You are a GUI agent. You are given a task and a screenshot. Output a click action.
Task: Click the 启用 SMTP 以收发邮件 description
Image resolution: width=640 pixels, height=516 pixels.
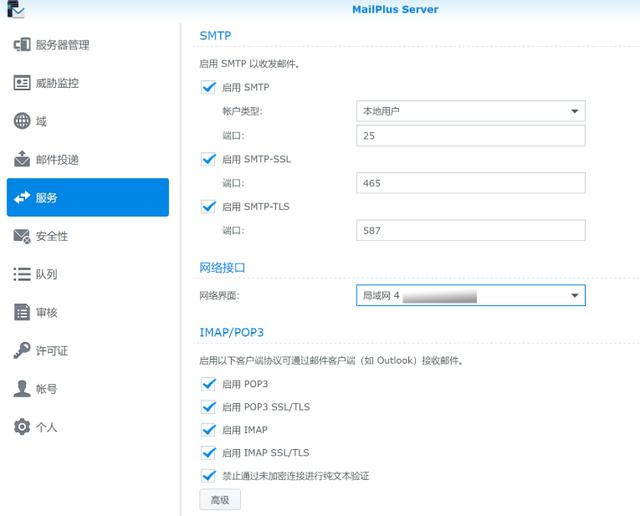[x=249, y=64]
